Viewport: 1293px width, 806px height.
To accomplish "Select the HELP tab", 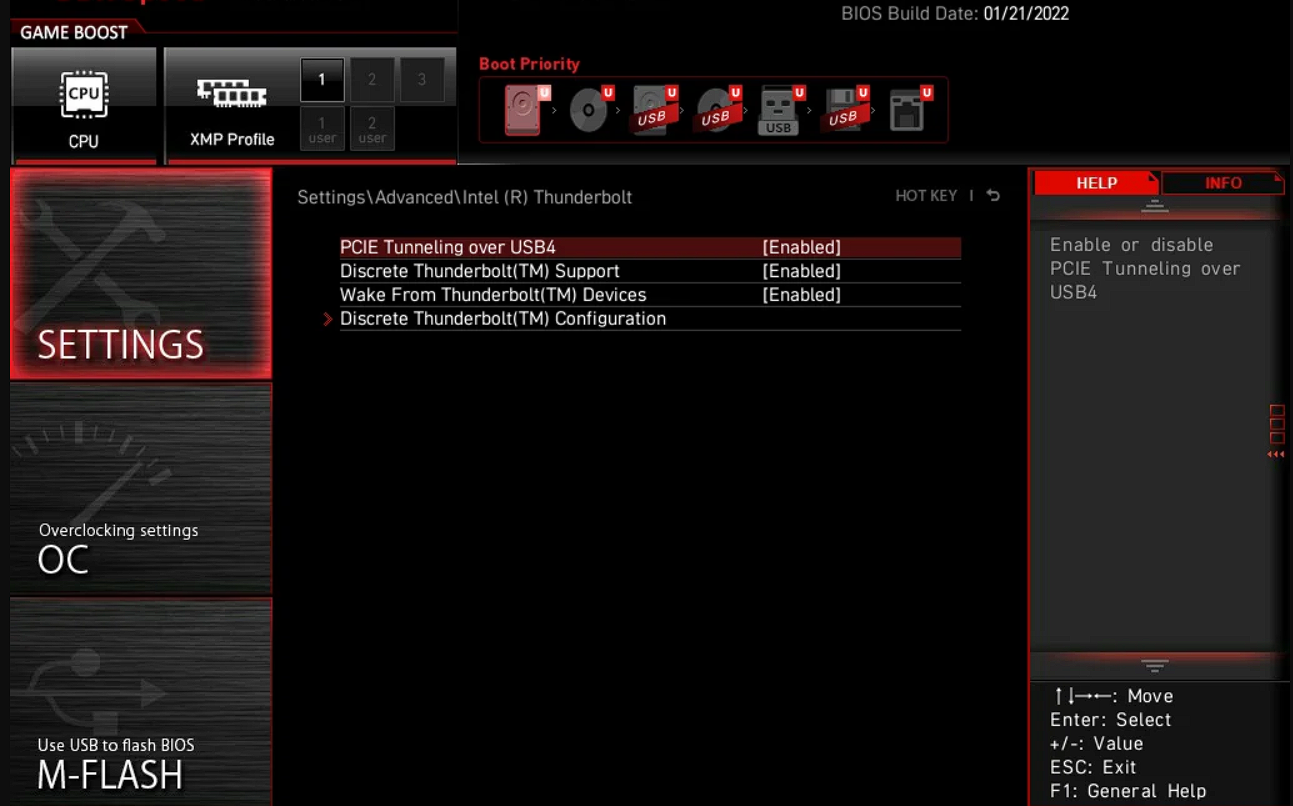I will pos(1096,183).
